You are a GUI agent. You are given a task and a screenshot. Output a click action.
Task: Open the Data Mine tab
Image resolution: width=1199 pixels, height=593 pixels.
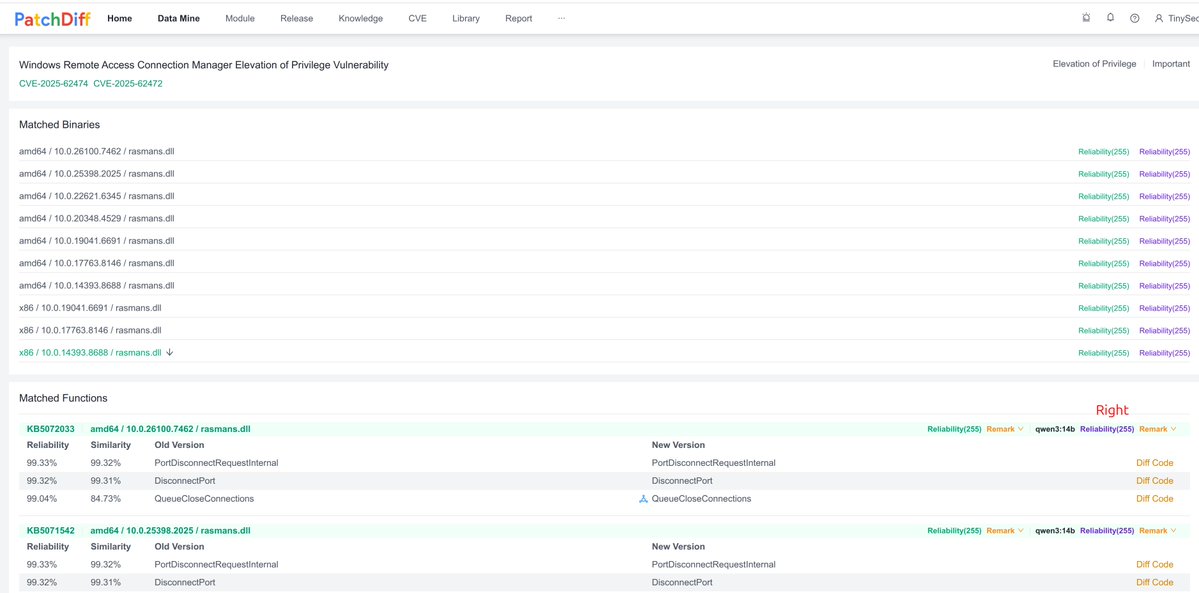[x=179, y=18]
